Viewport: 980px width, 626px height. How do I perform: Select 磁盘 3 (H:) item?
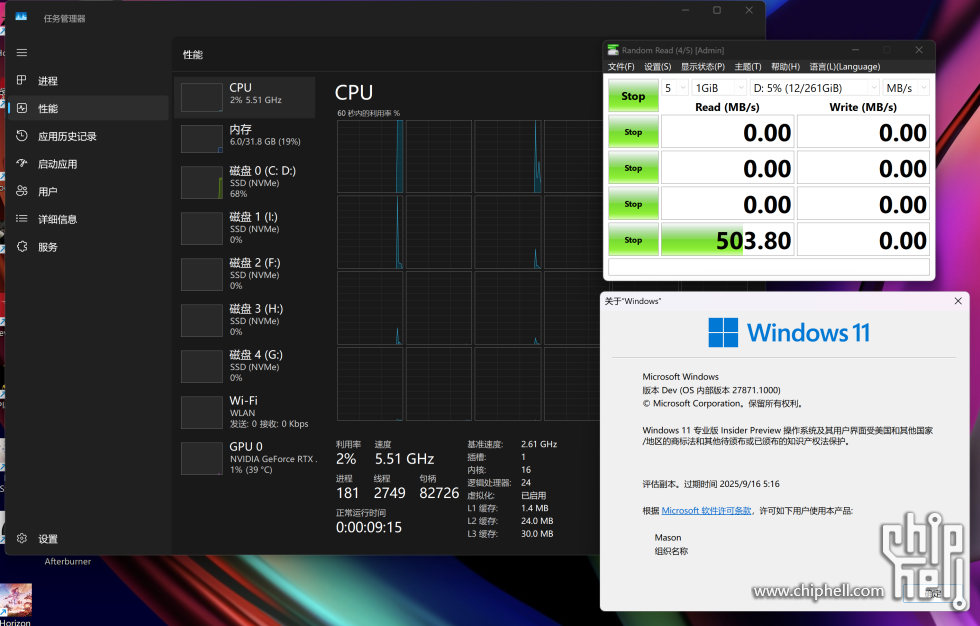(x=245, y=320)
